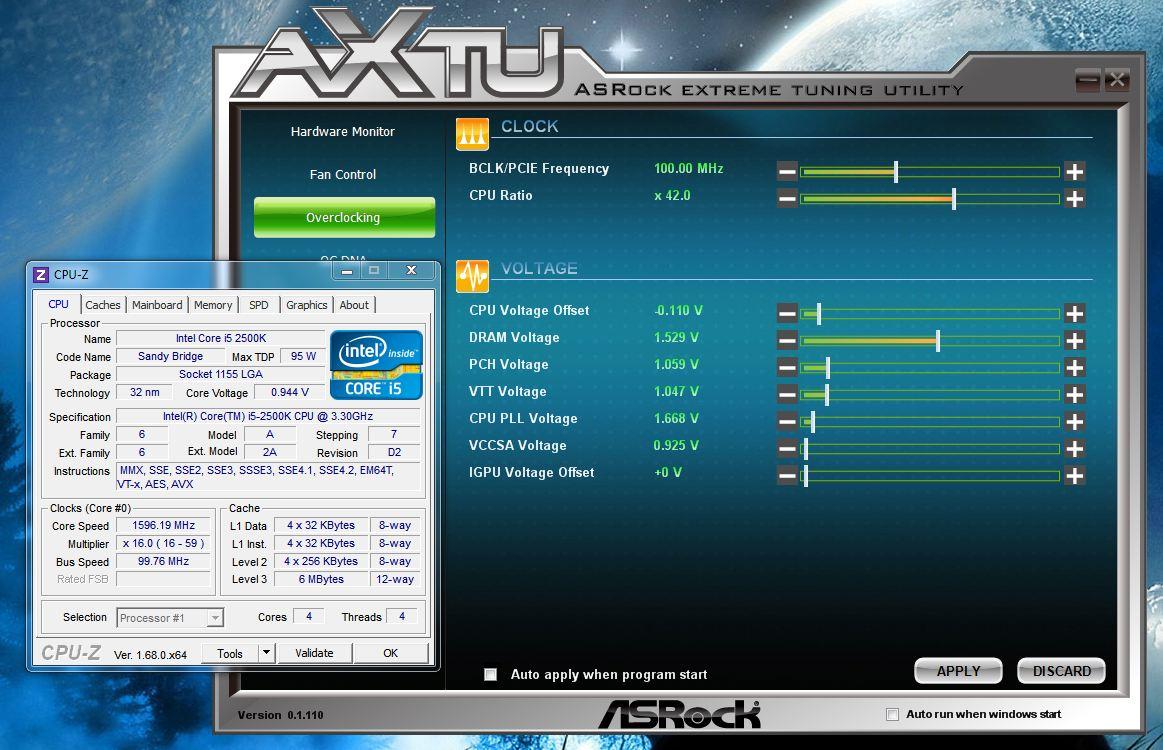Raise PCH Voltage using plus

point(1075,368)
